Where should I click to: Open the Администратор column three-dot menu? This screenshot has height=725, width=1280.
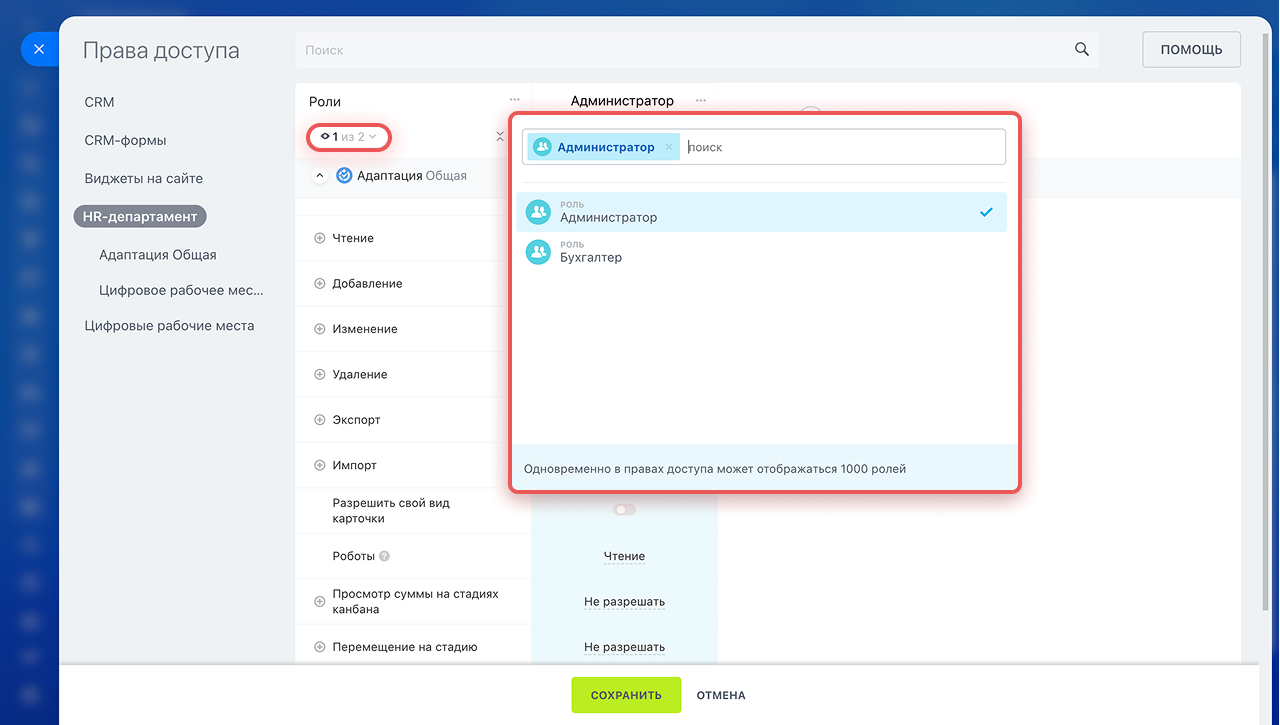pyautogui.click(x=701, y=100)
